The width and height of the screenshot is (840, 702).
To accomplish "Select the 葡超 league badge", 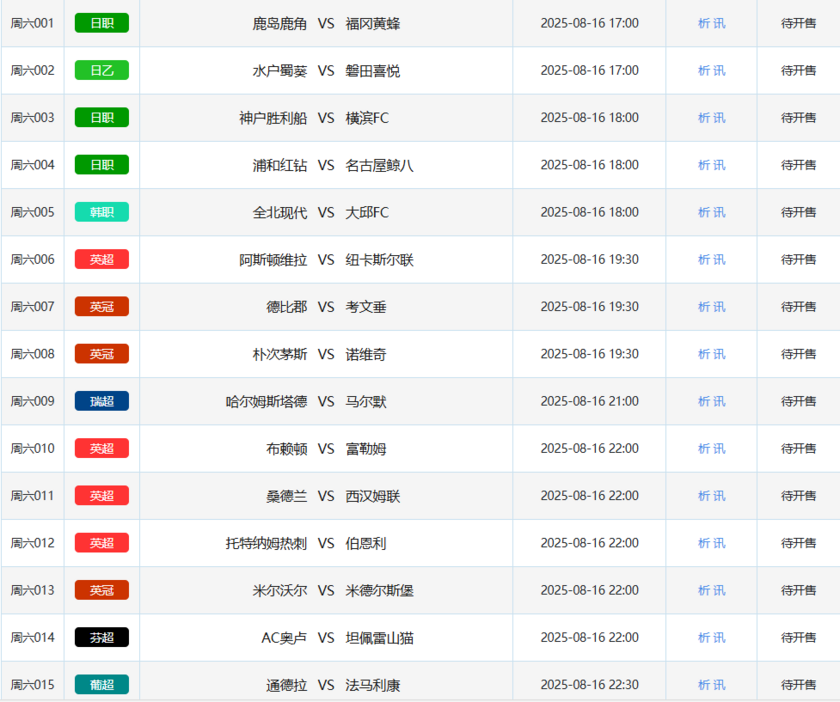I will 102,685.
